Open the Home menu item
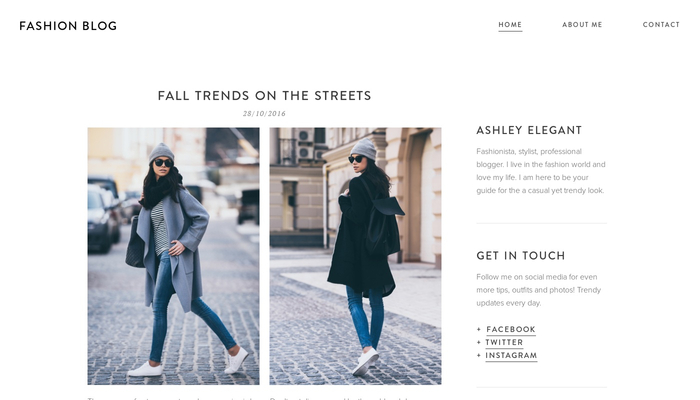This screenshot has width=700, height=400. [x=510, y=25]
